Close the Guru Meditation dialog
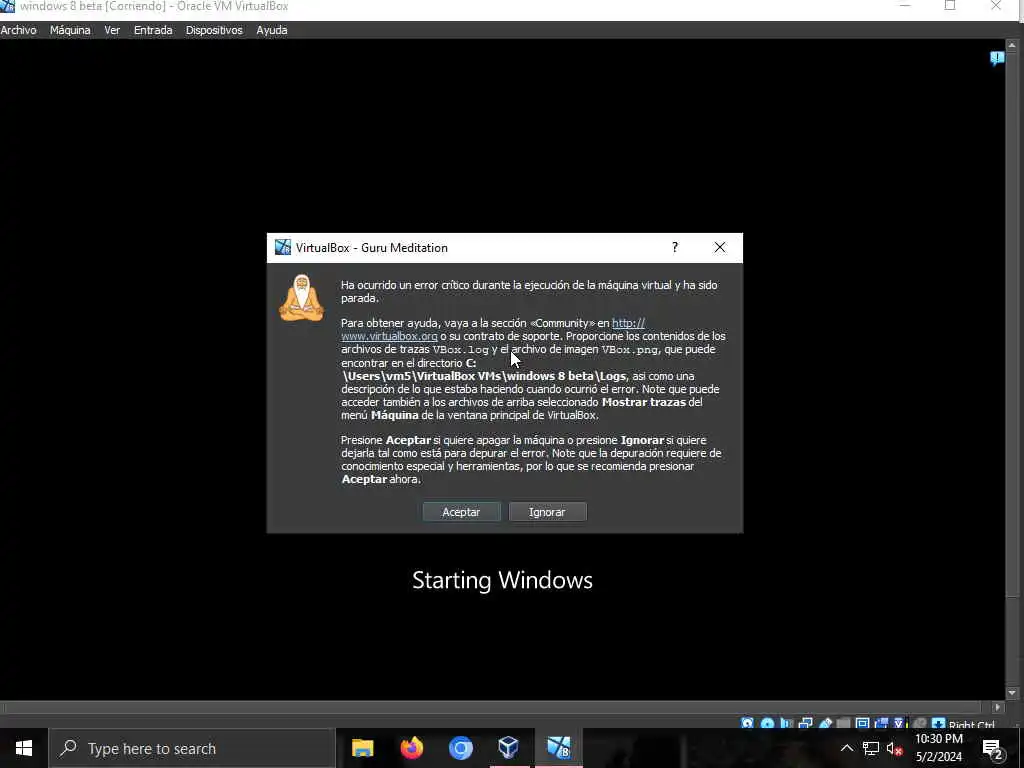 pos(720,248)
